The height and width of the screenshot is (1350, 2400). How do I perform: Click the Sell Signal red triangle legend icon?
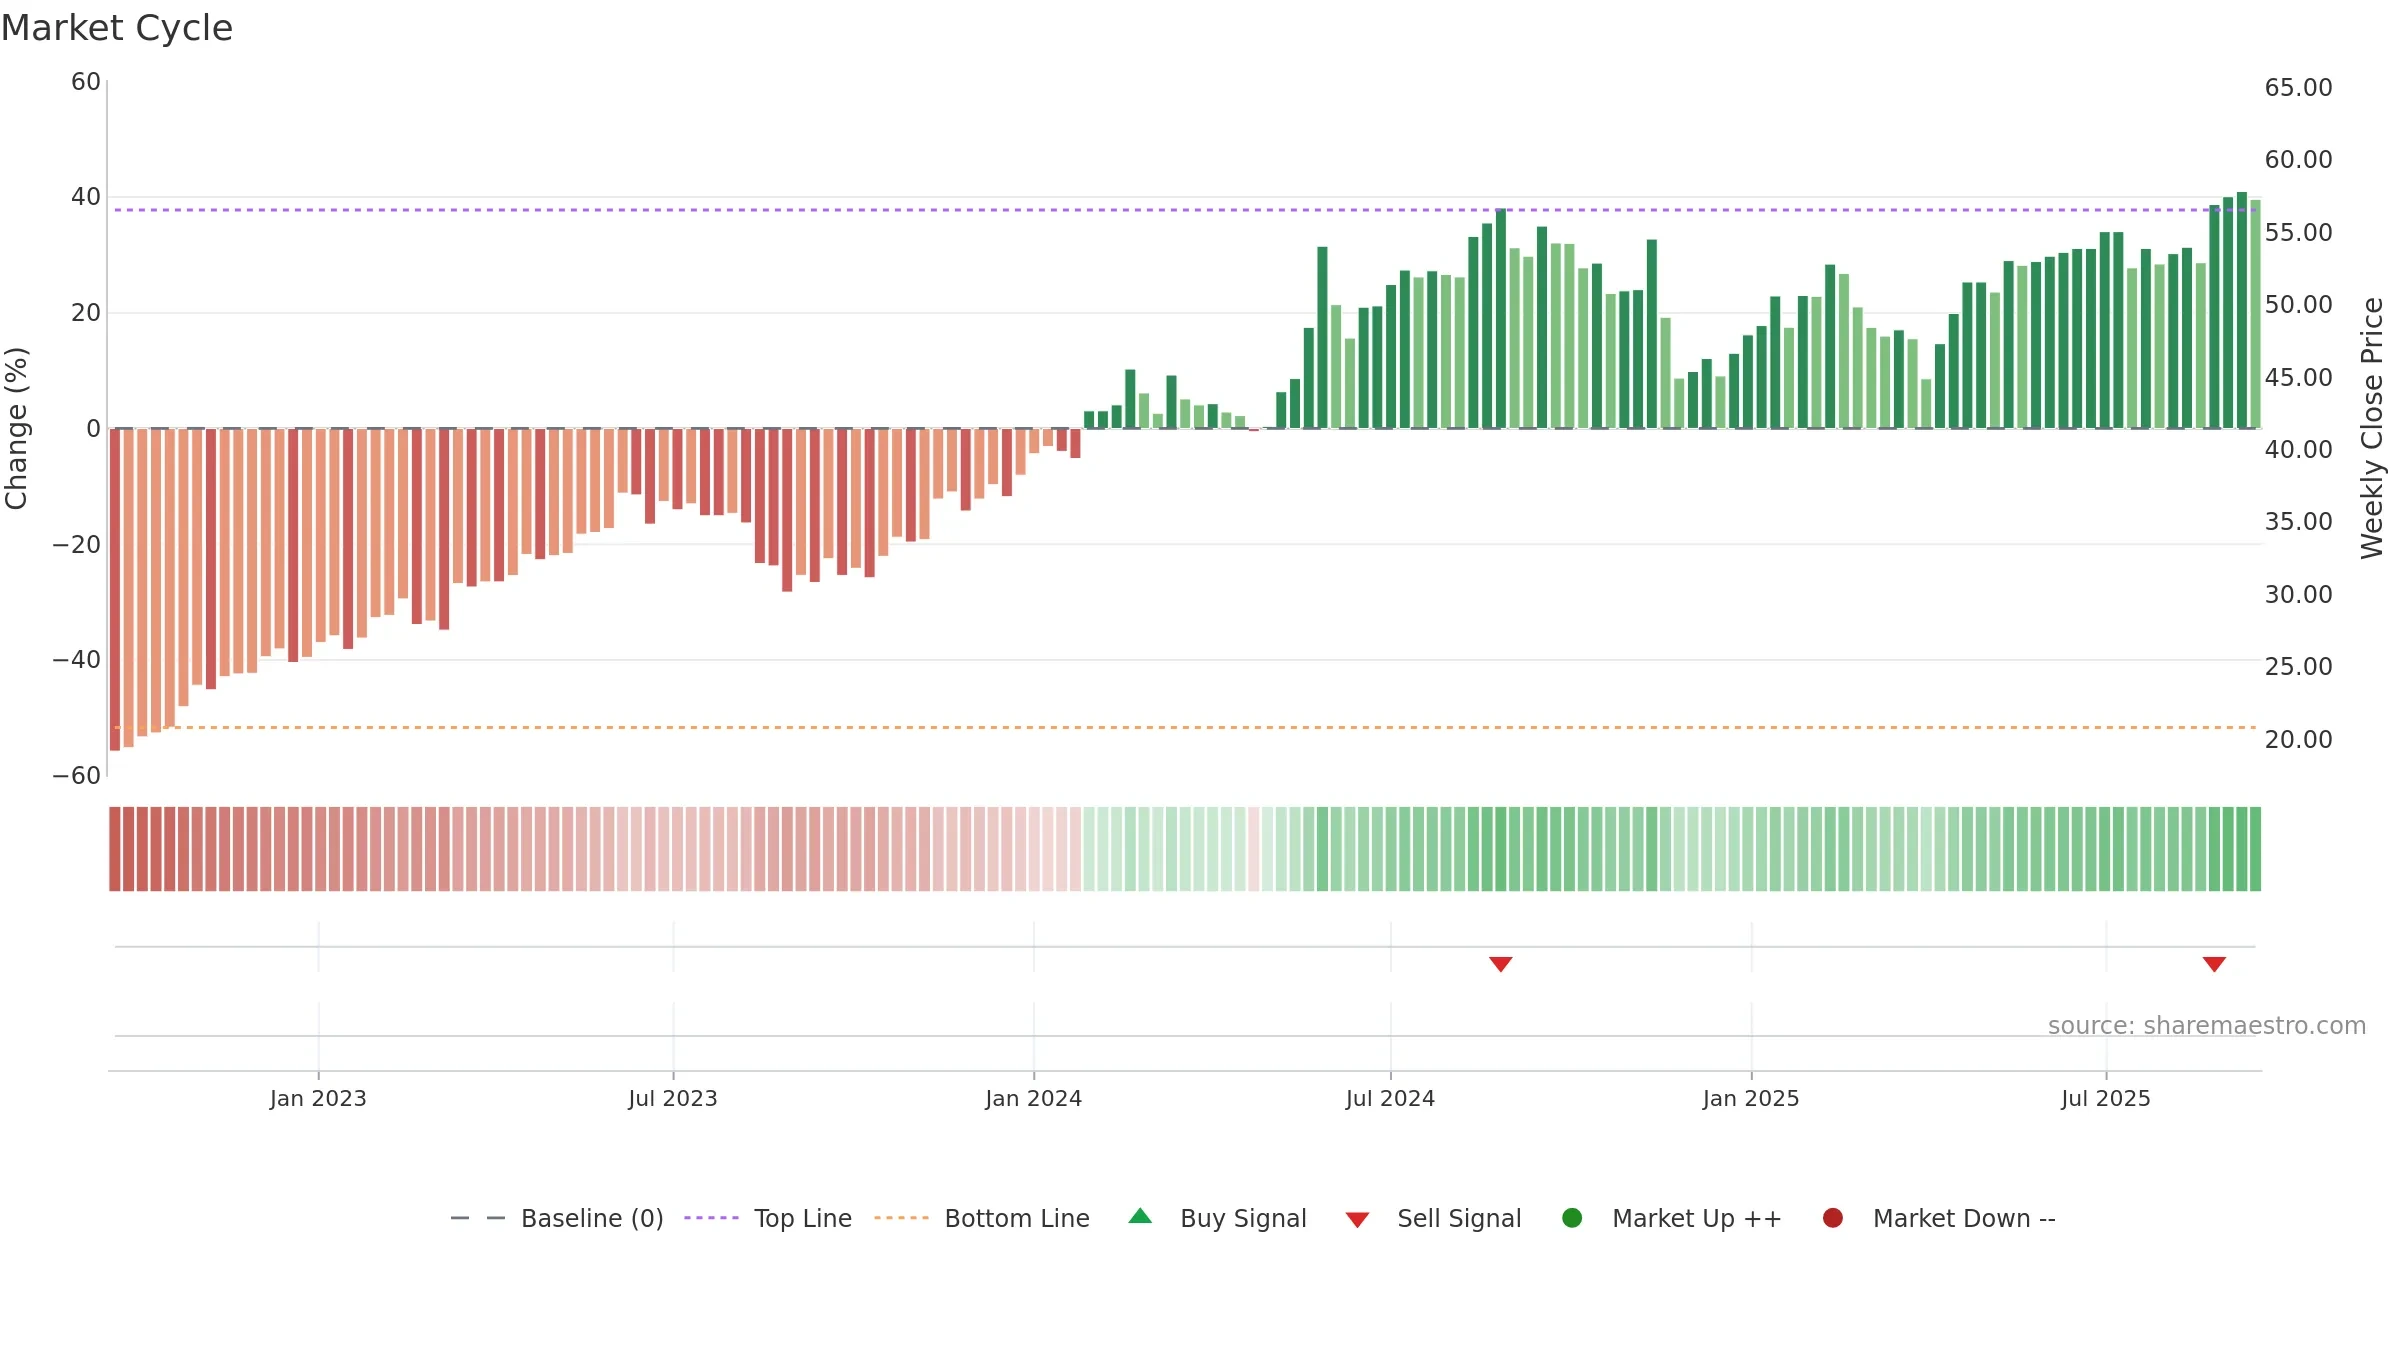click(1357, 1220)
